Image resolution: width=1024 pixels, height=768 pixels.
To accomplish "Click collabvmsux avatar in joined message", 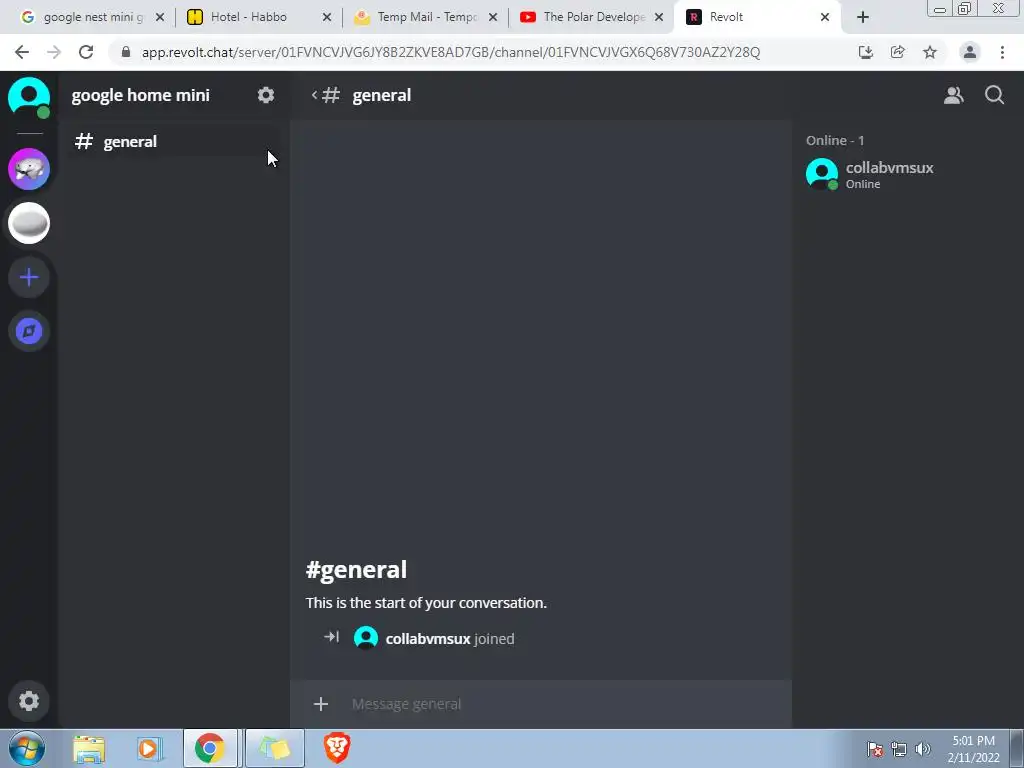I will [x=366, y=637].
